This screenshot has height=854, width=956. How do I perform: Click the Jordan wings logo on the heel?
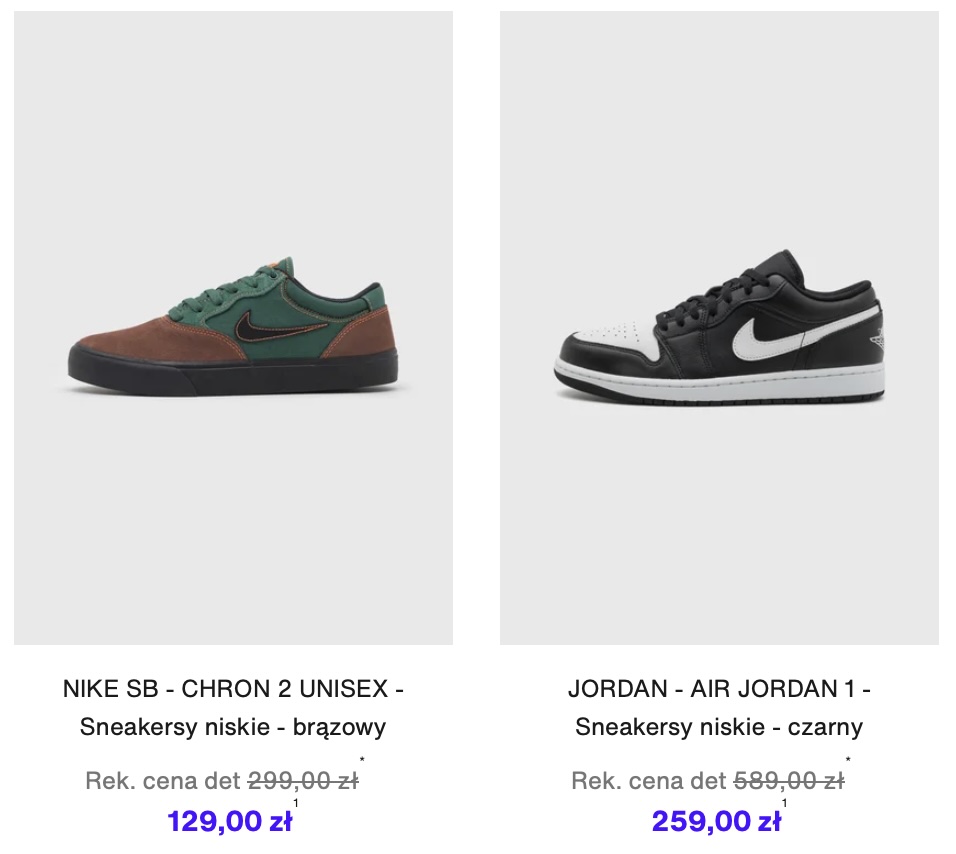click(x=876, y=341)
